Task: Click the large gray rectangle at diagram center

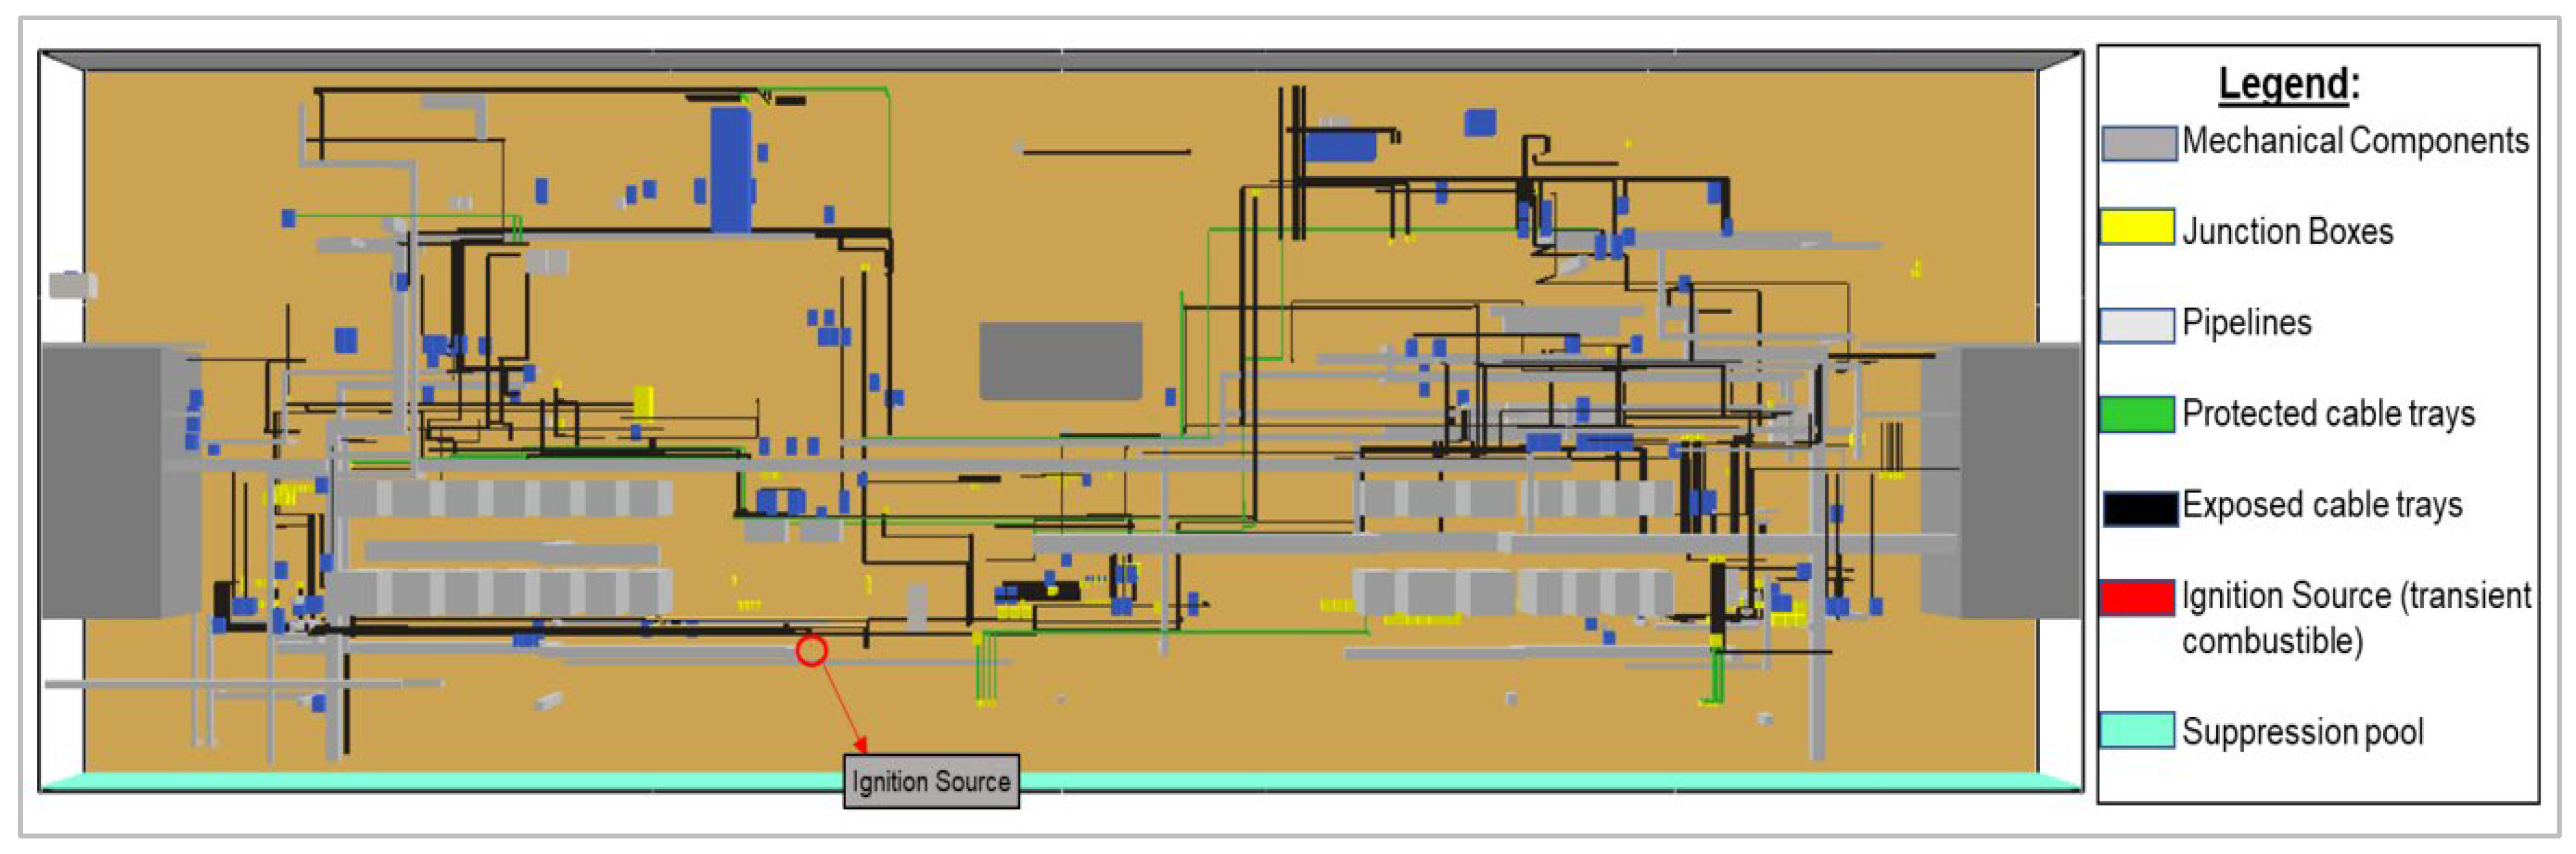Action: pyautogui.click(x=1060, y=361)
